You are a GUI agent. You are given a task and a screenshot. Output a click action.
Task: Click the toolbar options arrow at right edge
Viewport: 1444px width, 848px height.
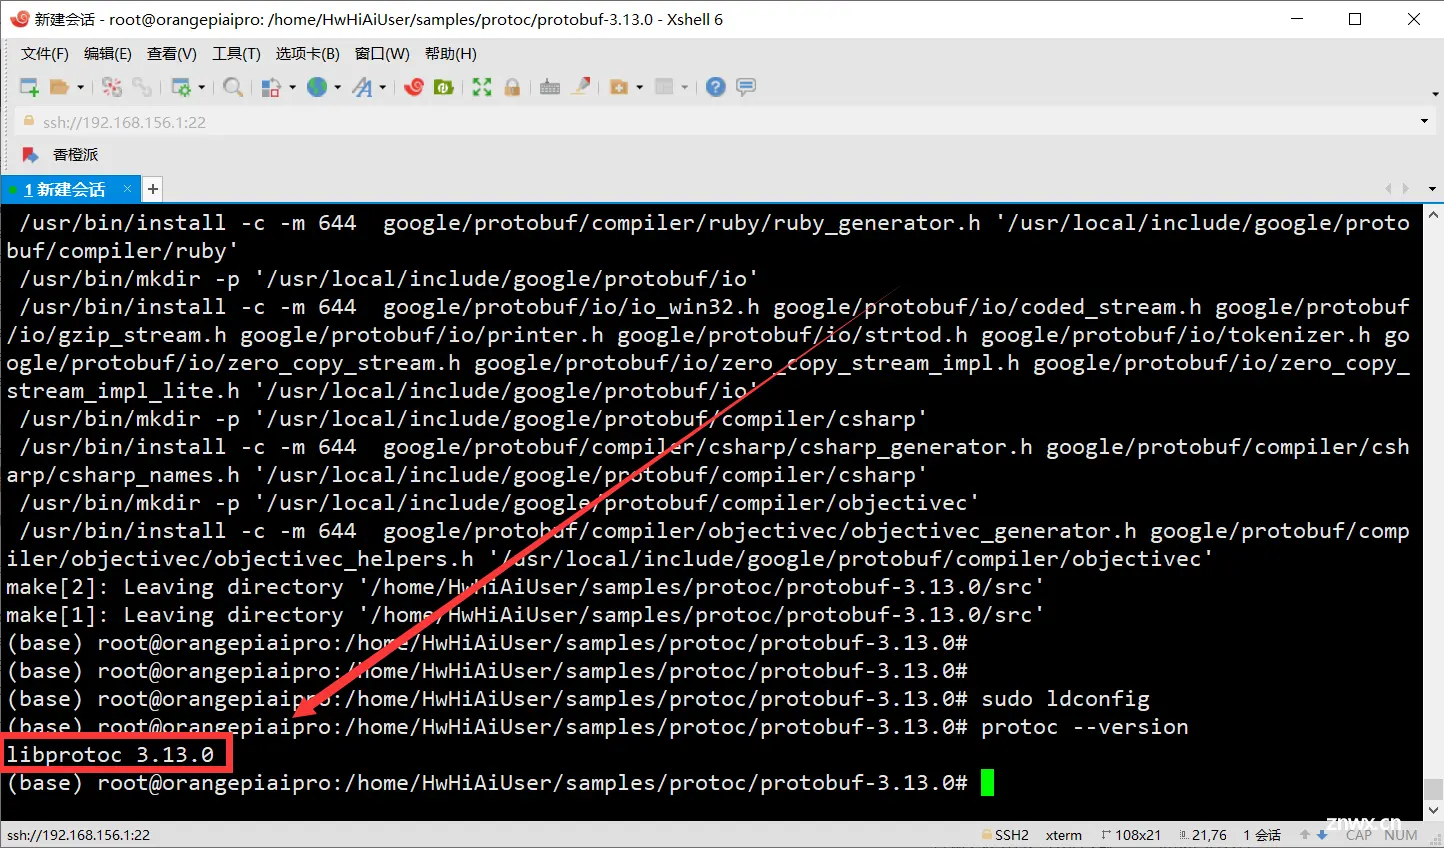pyautogui.click(x=1435, y=94)
